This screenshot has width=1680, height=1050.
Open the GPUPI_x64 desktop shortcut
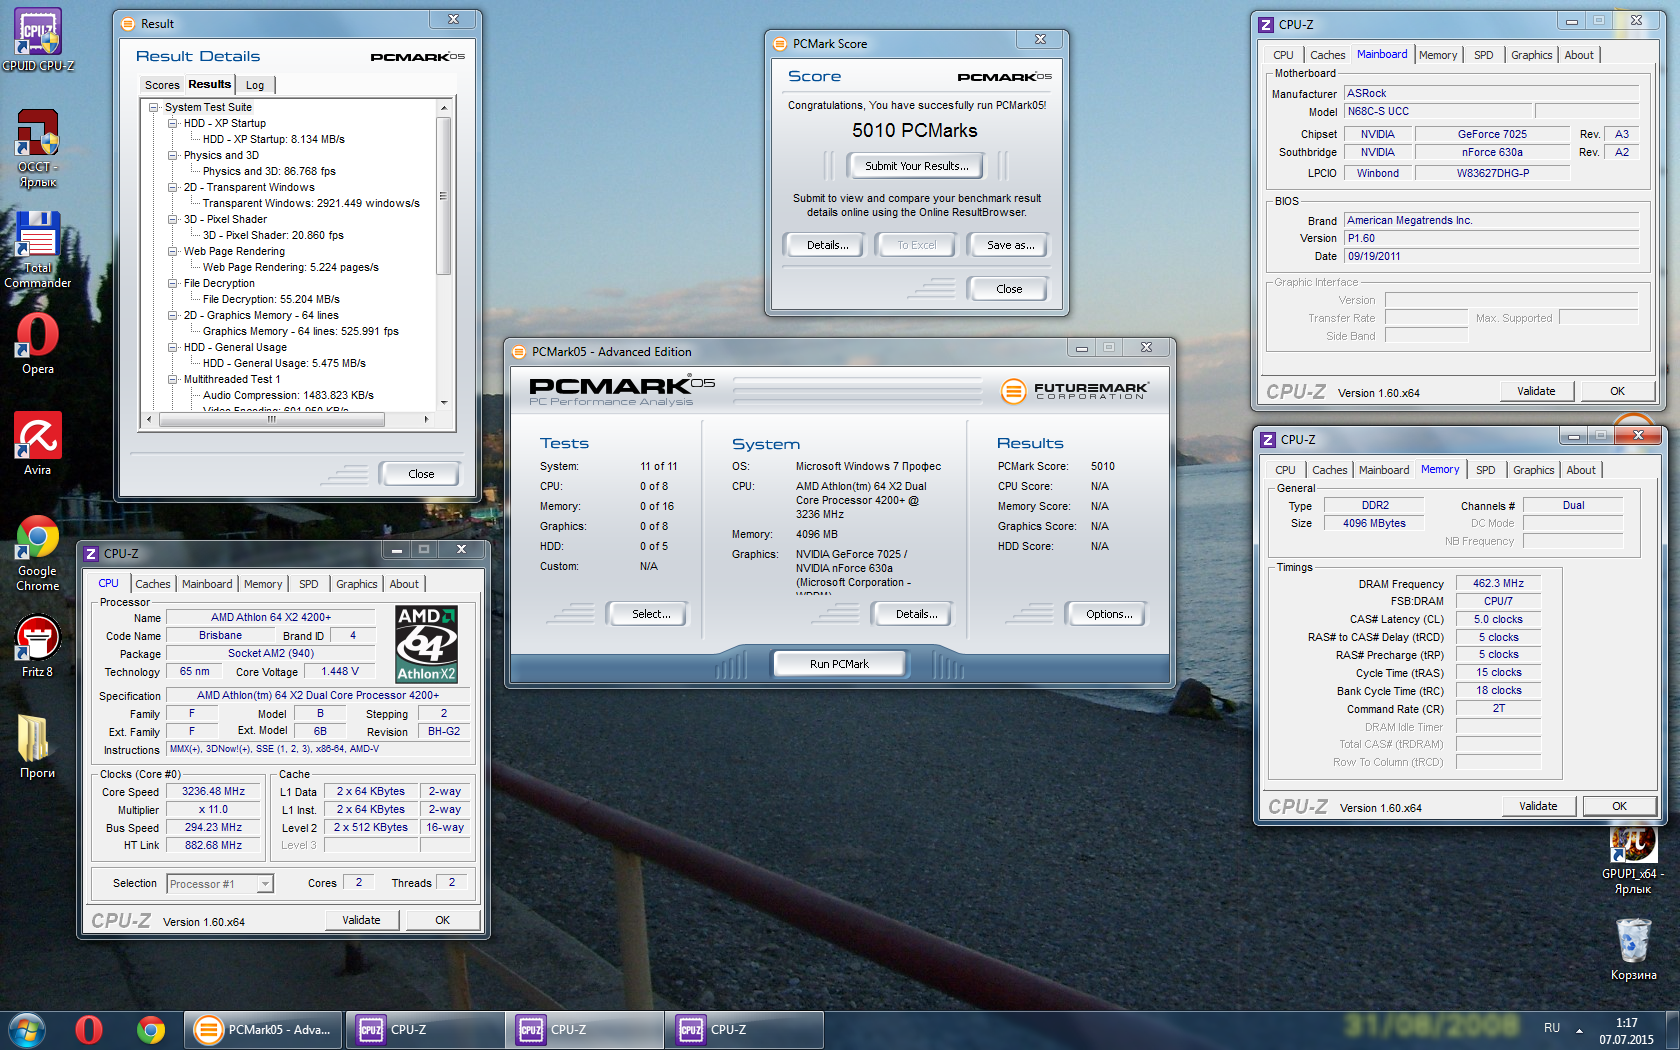click(1633, 860)
